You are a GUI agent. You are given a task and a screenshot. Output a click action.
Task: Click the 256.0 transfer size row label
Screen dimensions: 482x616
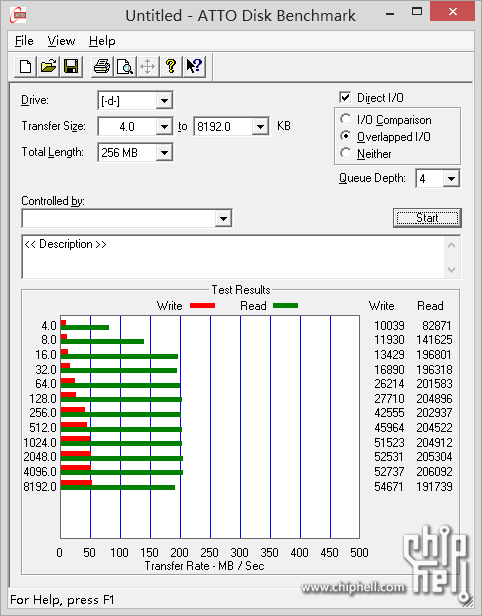(x=43, y=413)
